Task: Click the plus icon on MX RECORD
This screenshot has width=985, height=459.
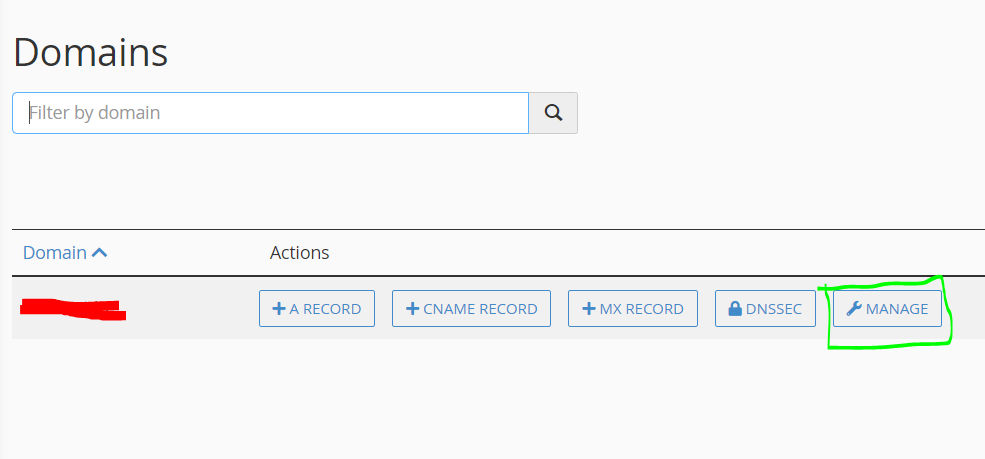Action: 589,308
